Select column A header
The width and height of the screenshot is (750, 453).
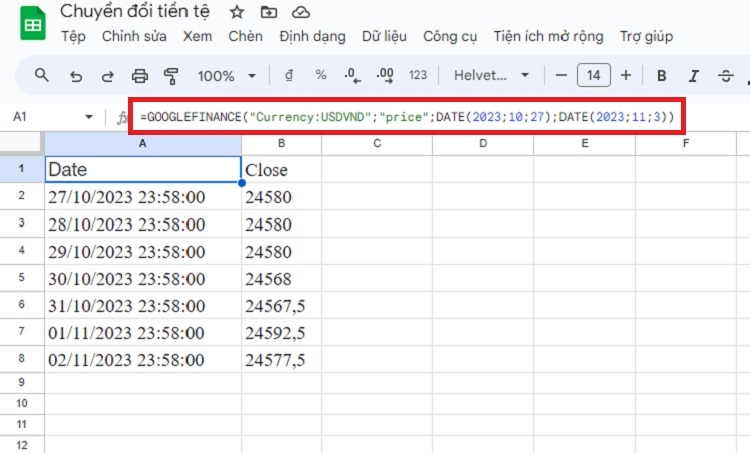point(143,143)
